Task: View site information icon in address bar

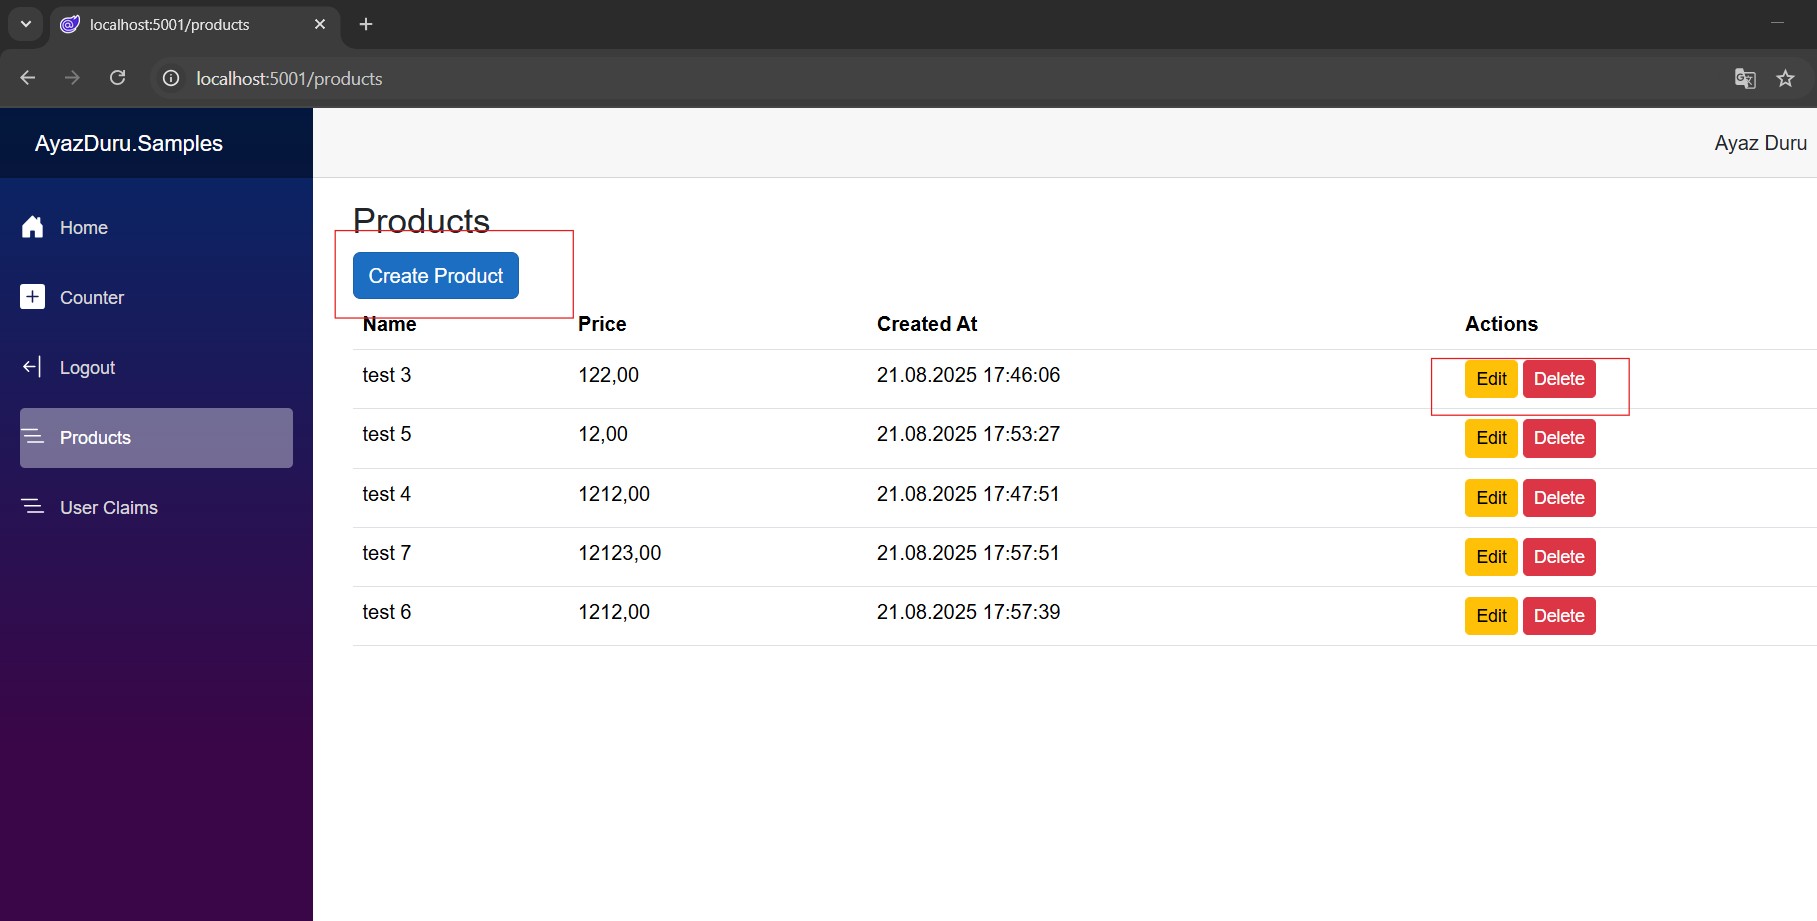Action: [171, 78]
